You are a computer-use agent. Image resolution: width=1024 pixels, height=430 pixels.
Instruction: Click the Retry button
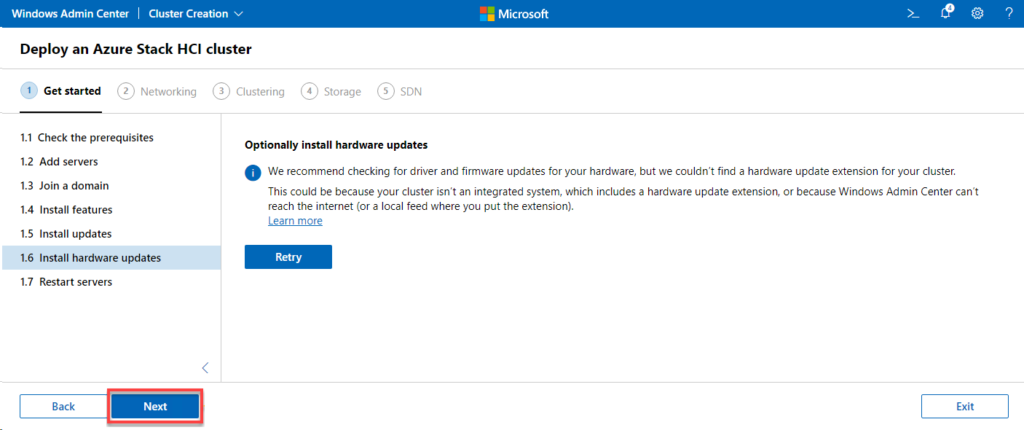tap(288, 257)
